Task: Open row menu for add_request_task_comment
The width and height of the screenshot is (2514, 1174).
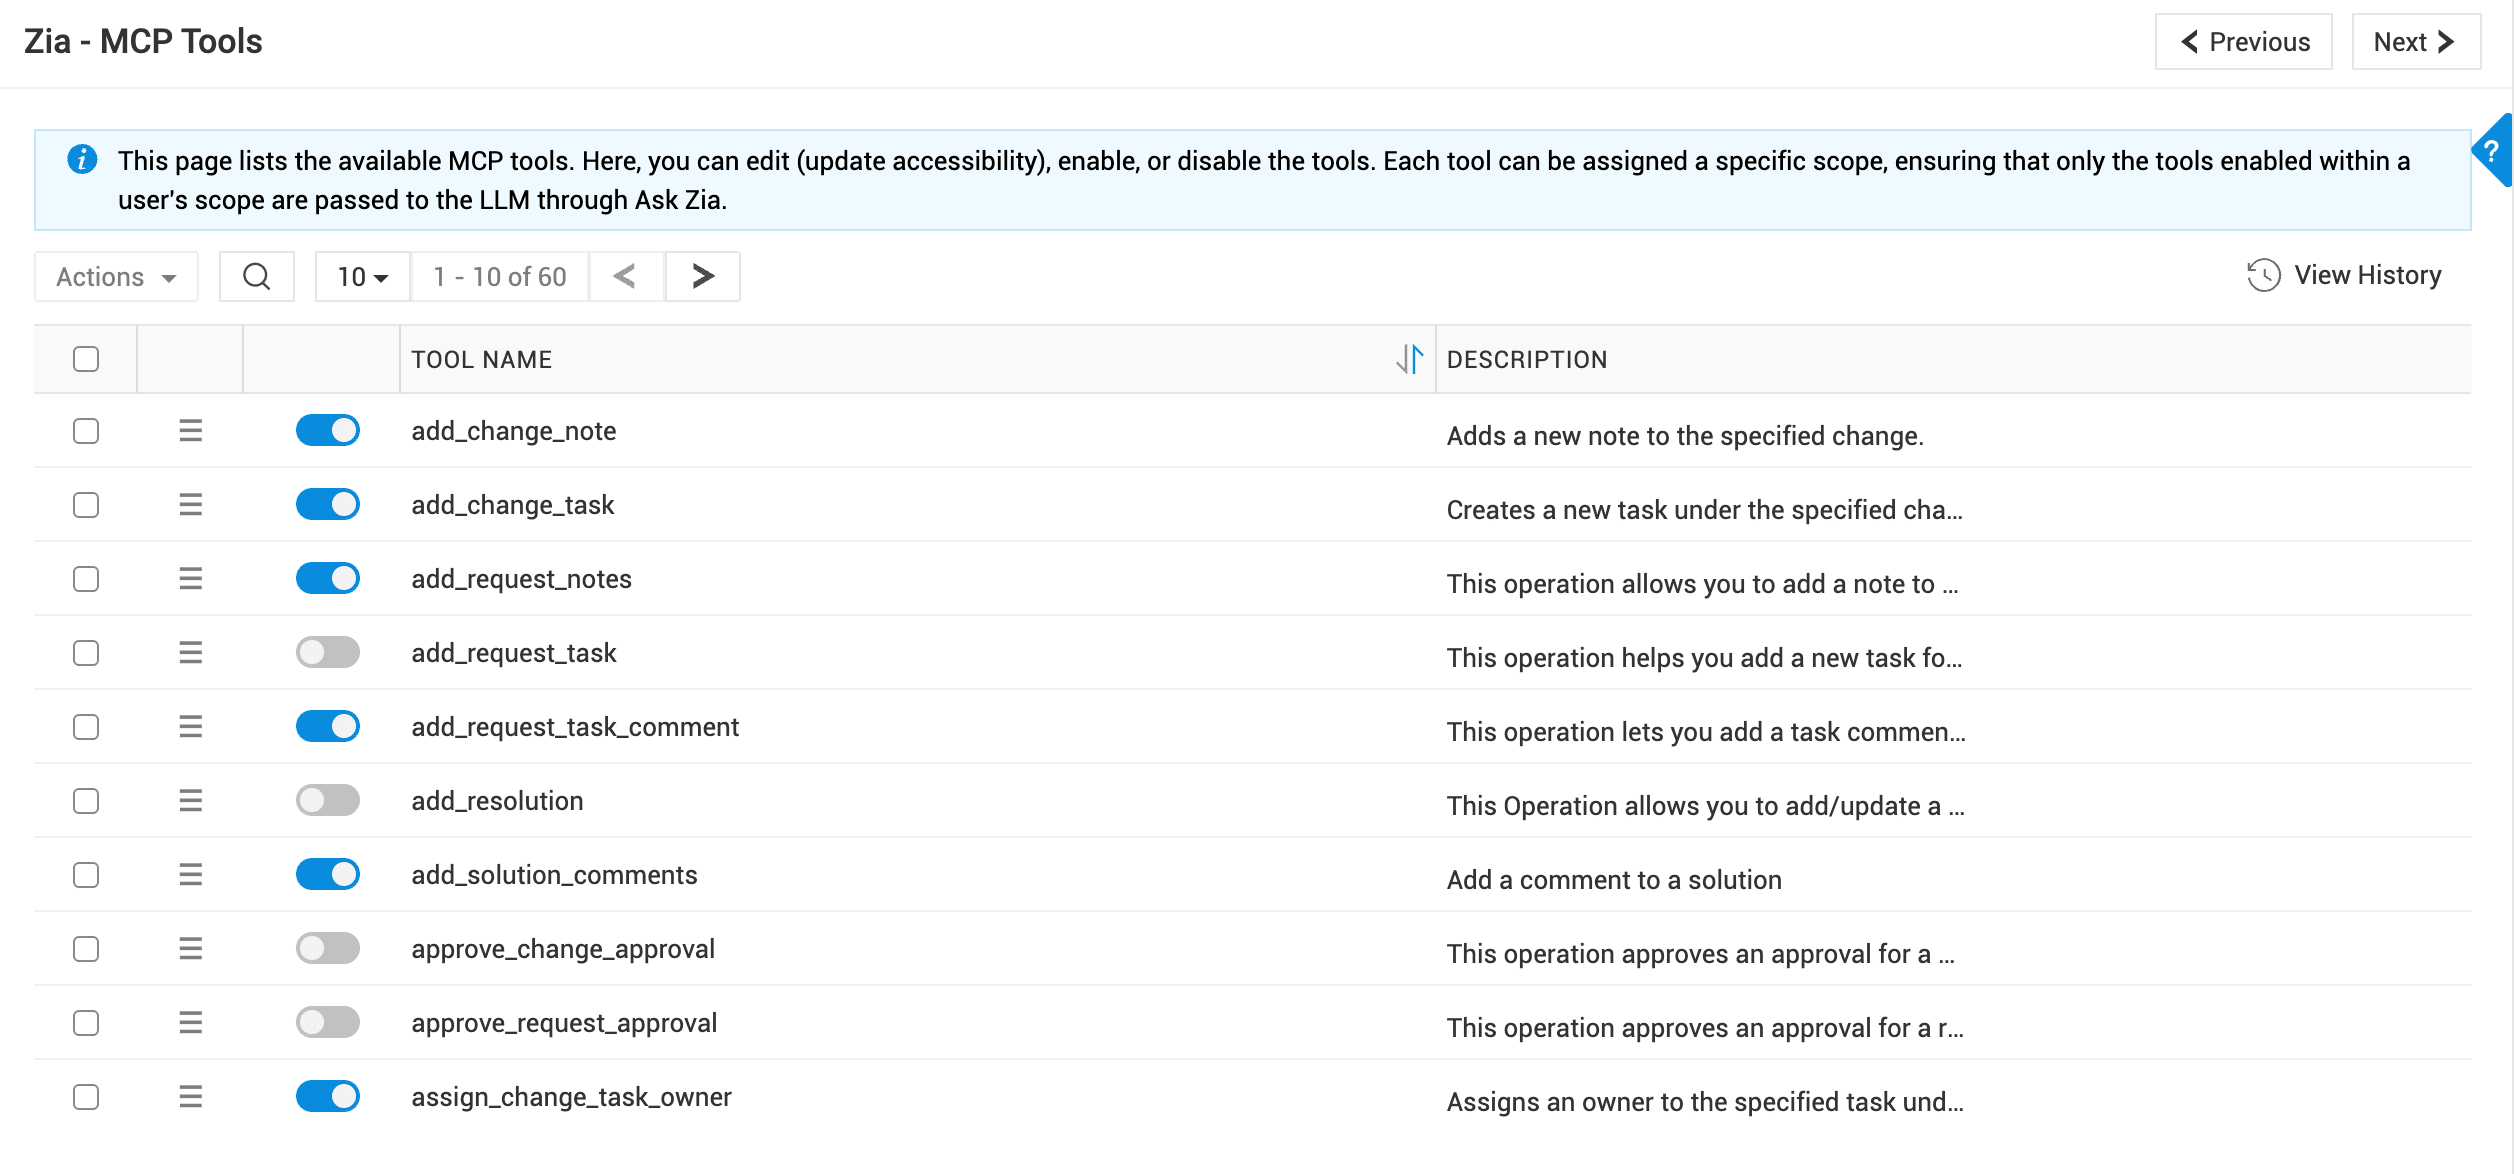Action: click(190, 727)
